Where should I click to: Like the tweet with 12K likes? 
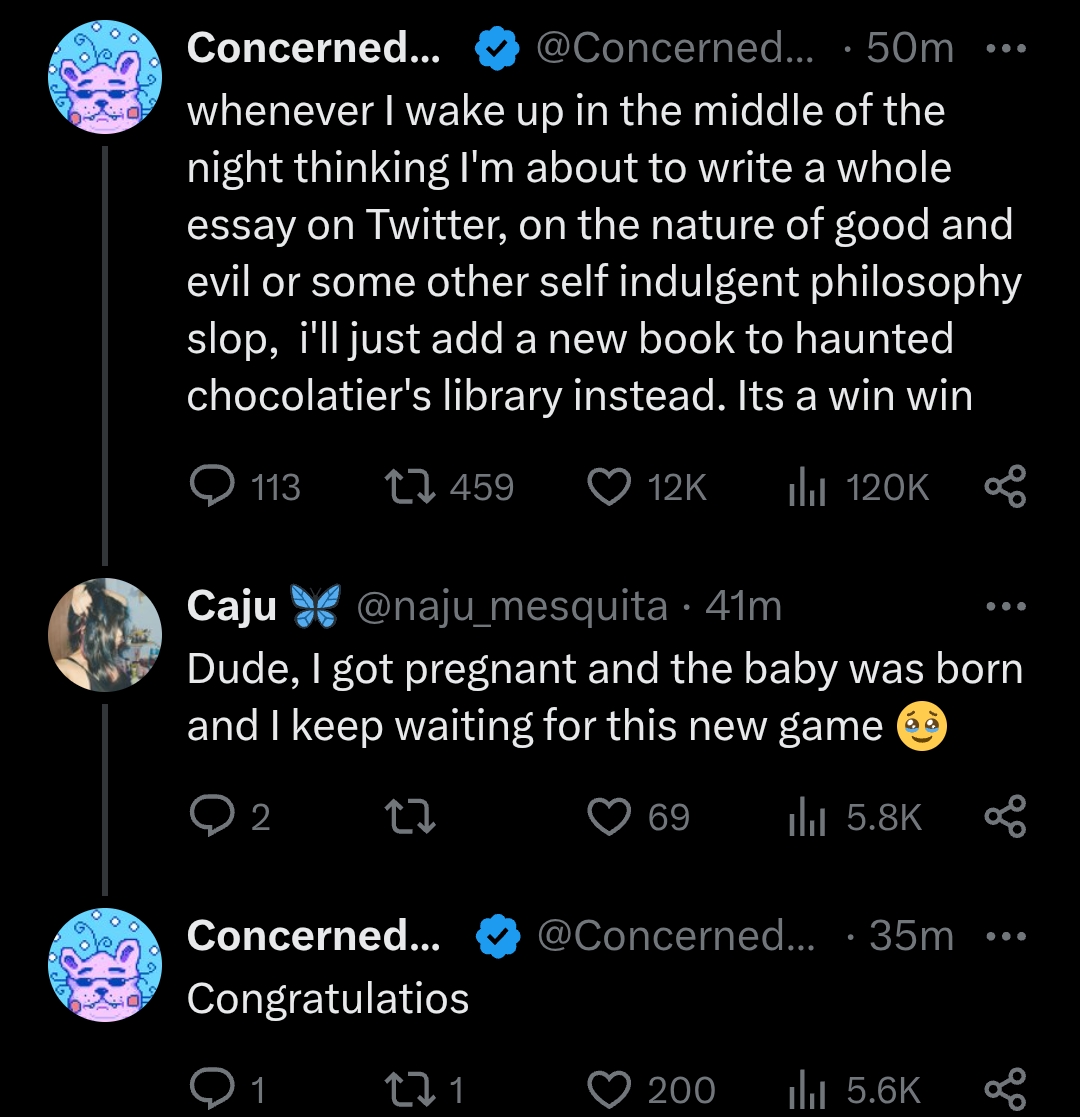tap(609, 488)
